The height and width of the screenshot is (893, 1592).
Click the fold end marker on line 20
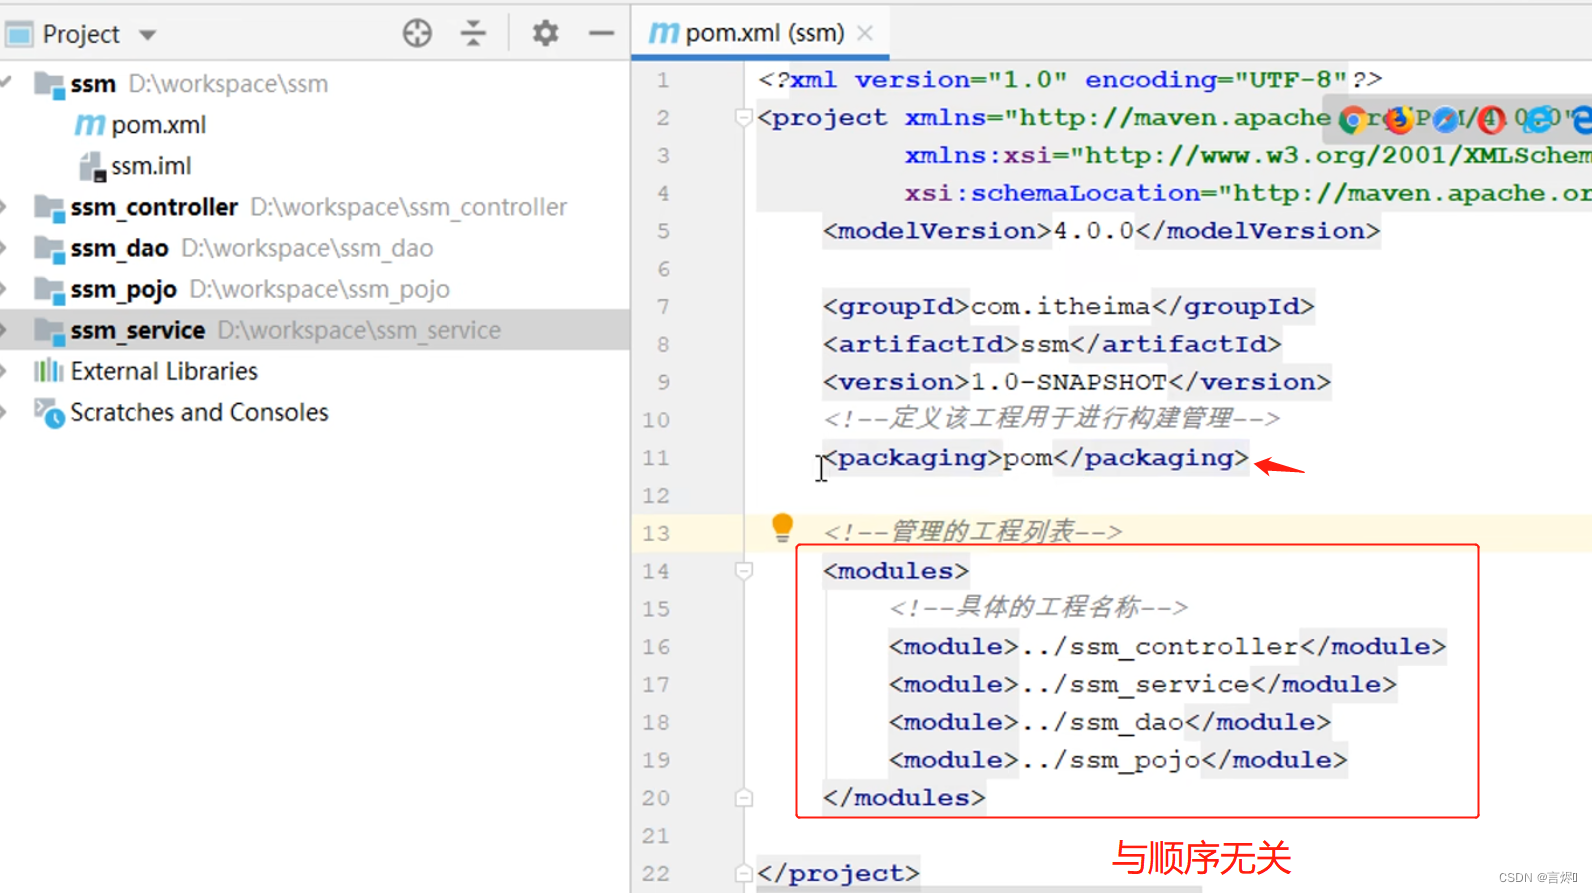point(743,798)
